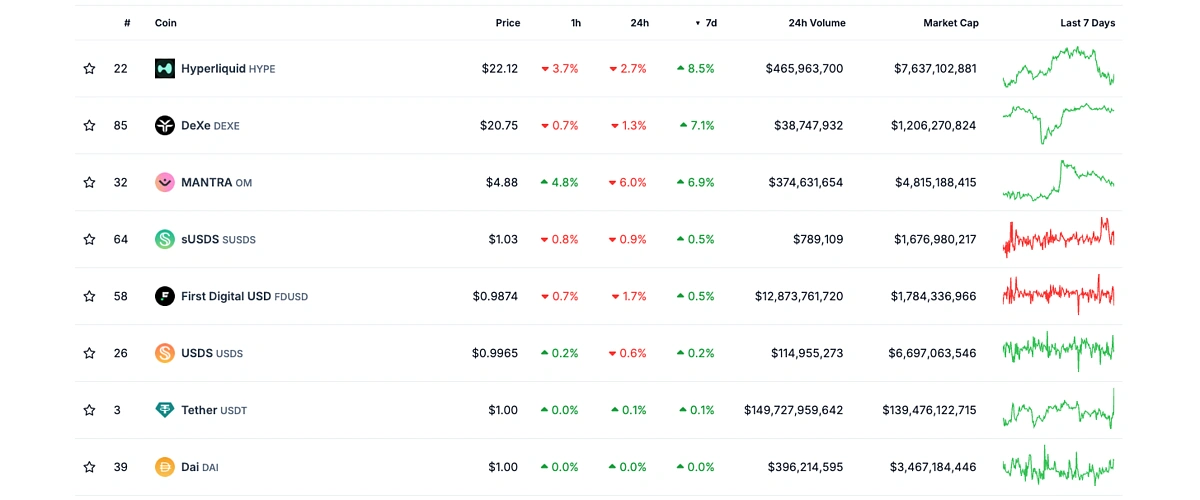View Hyperliquid 7-day sparkline chart

click(1058, 67)
